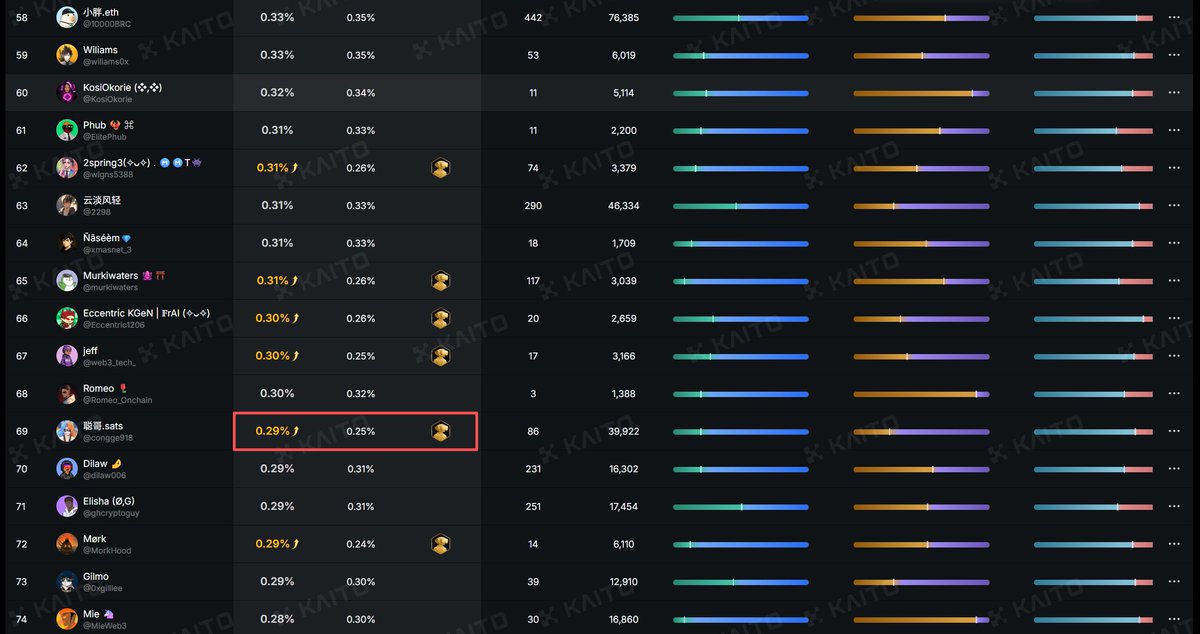This screenshot has width=1200, height=634.
Task: Click handle @0xgilllee
Action: (x=105, y=588)
